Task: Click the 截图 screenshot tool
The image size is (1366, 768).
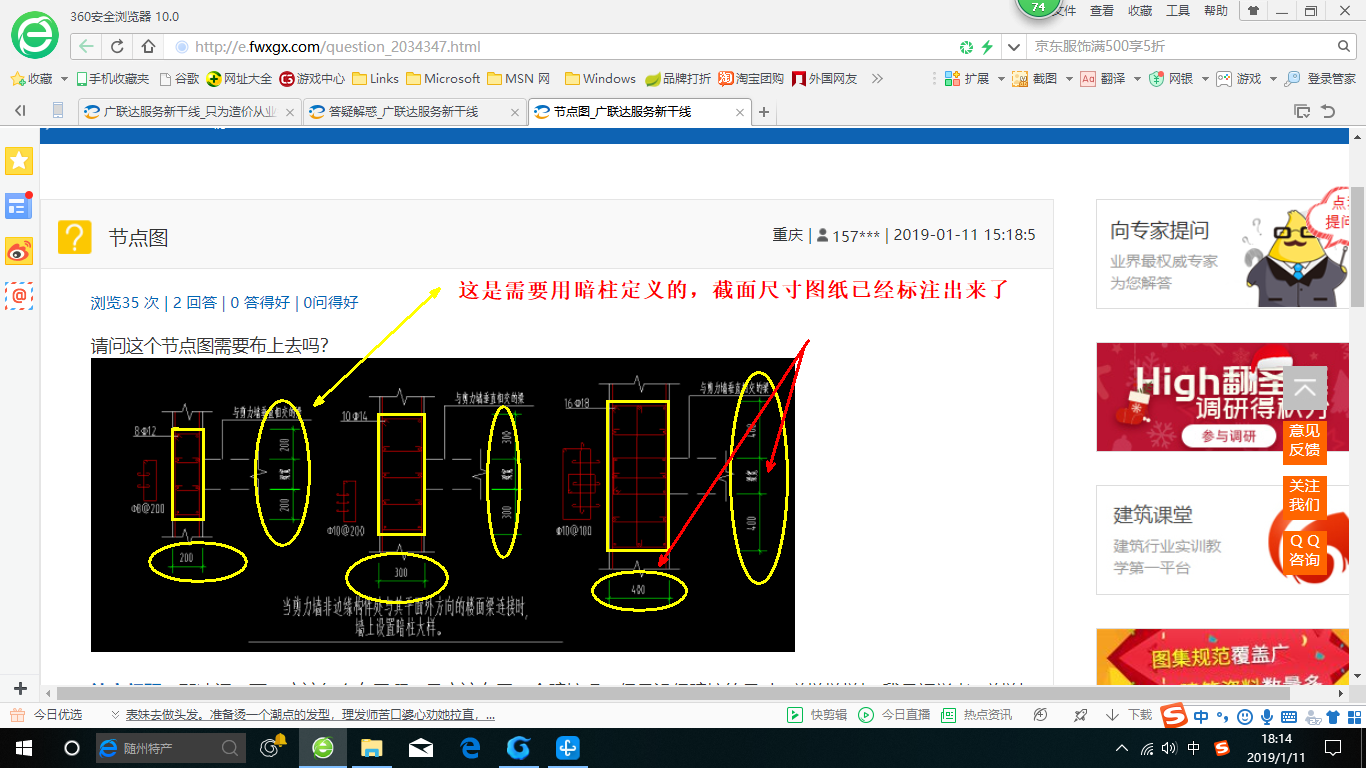Action: tap(1035, 78)
